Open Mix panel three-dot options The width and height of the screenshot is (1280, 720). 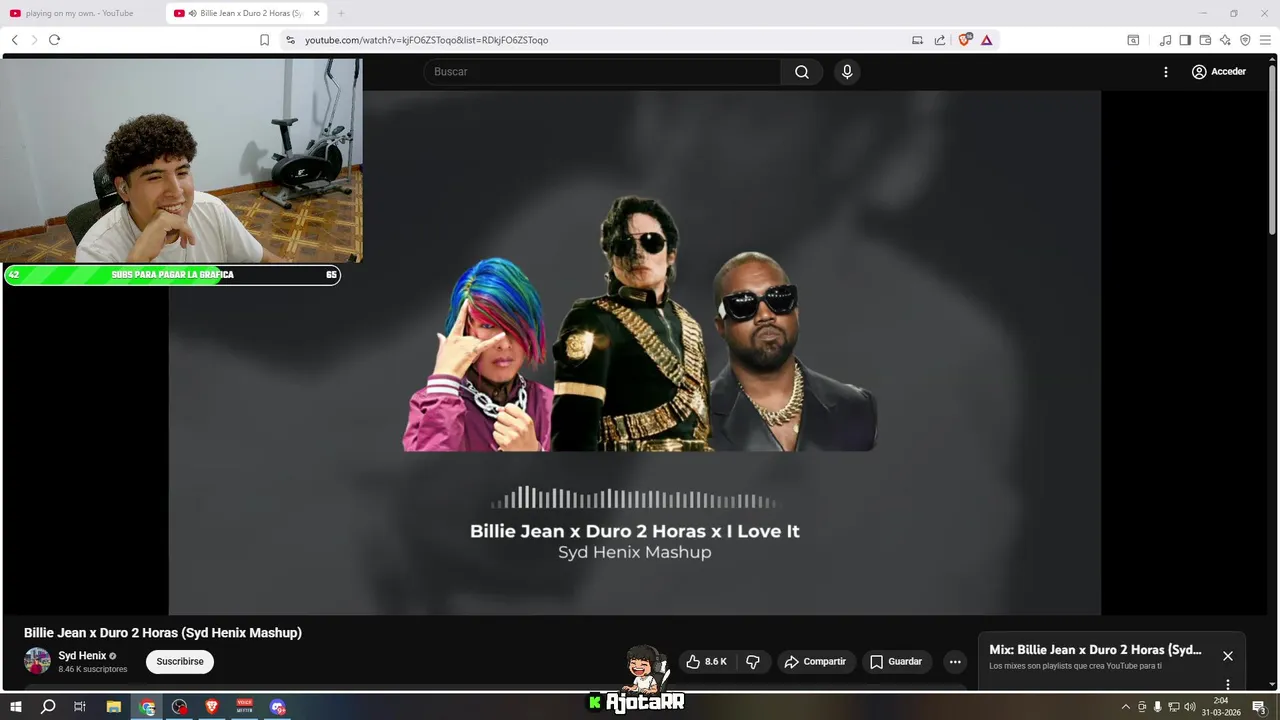[x=1228, y=685]
